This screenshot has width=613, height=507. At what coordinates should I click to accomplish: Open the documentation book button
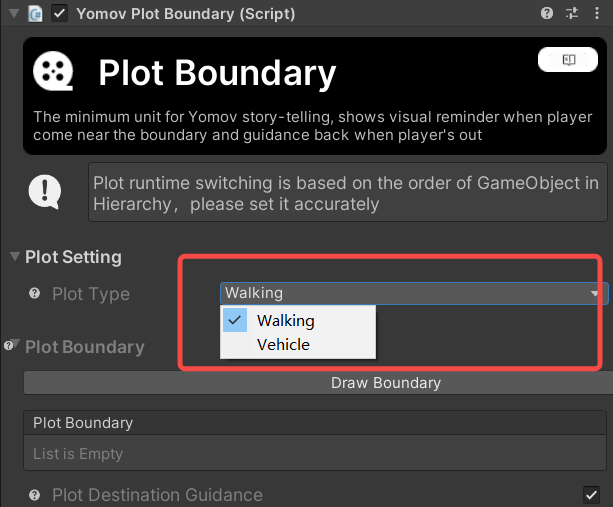tap(568, 59)
